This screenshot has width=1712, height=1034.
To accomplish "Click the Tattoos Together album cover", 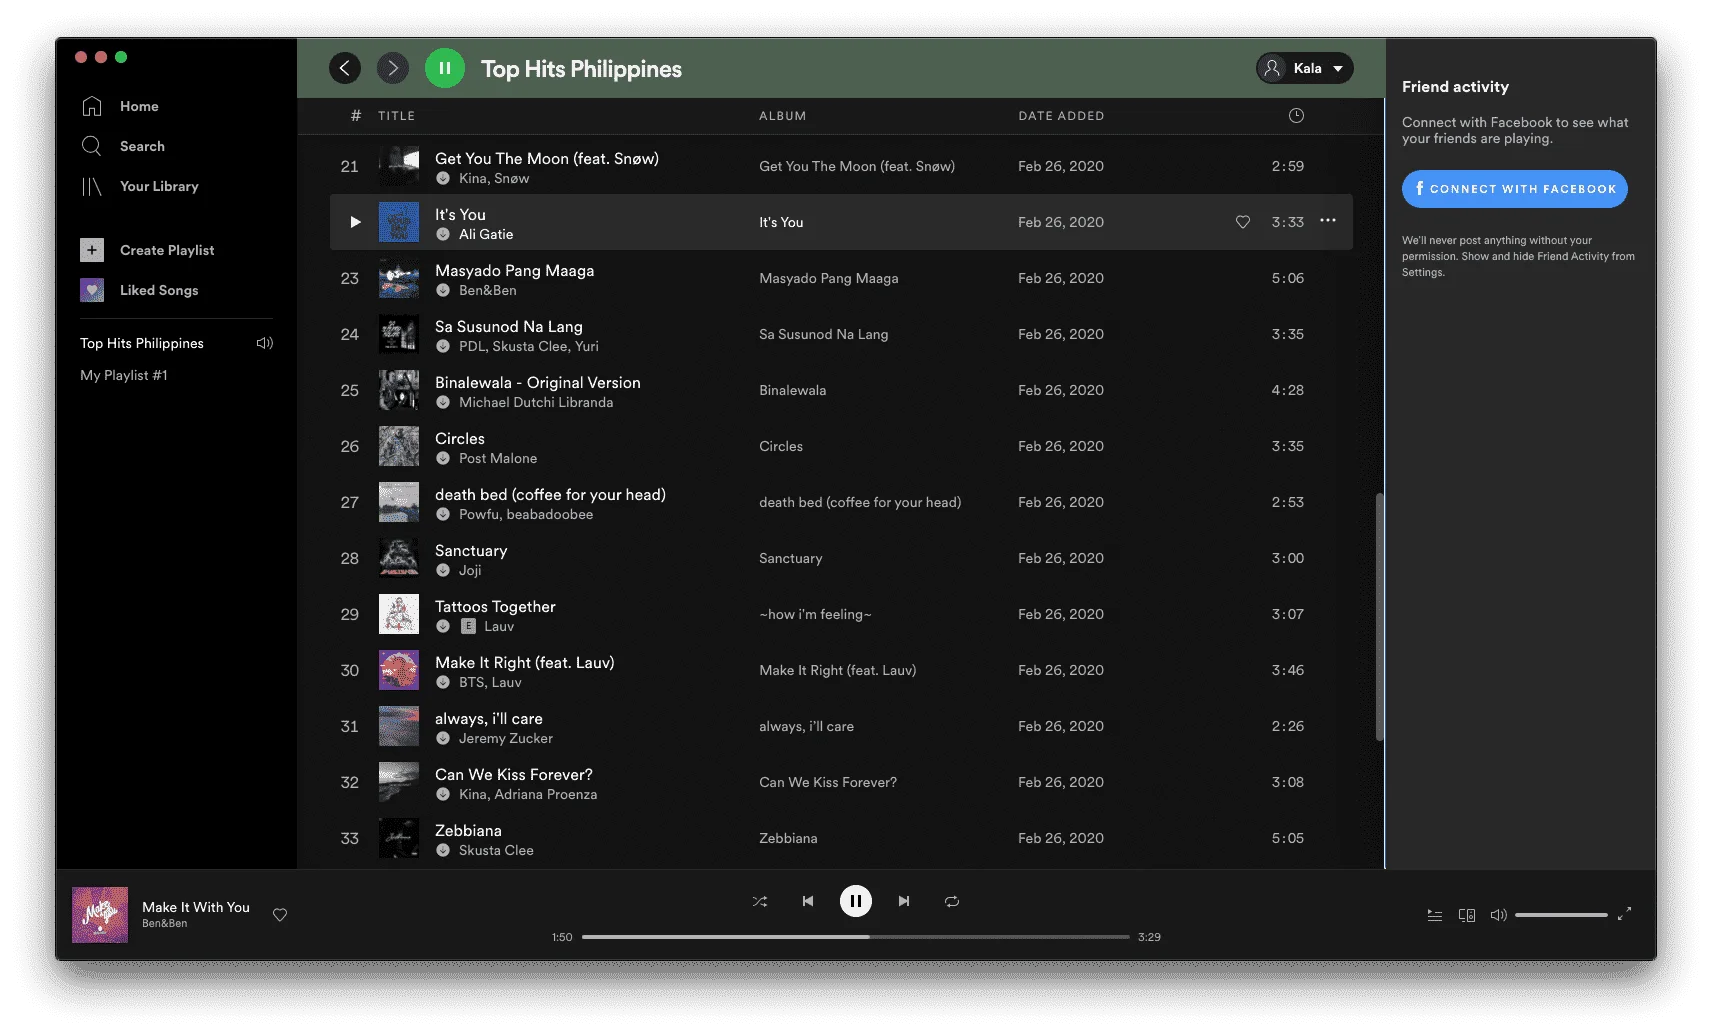I will coord(399,614).
